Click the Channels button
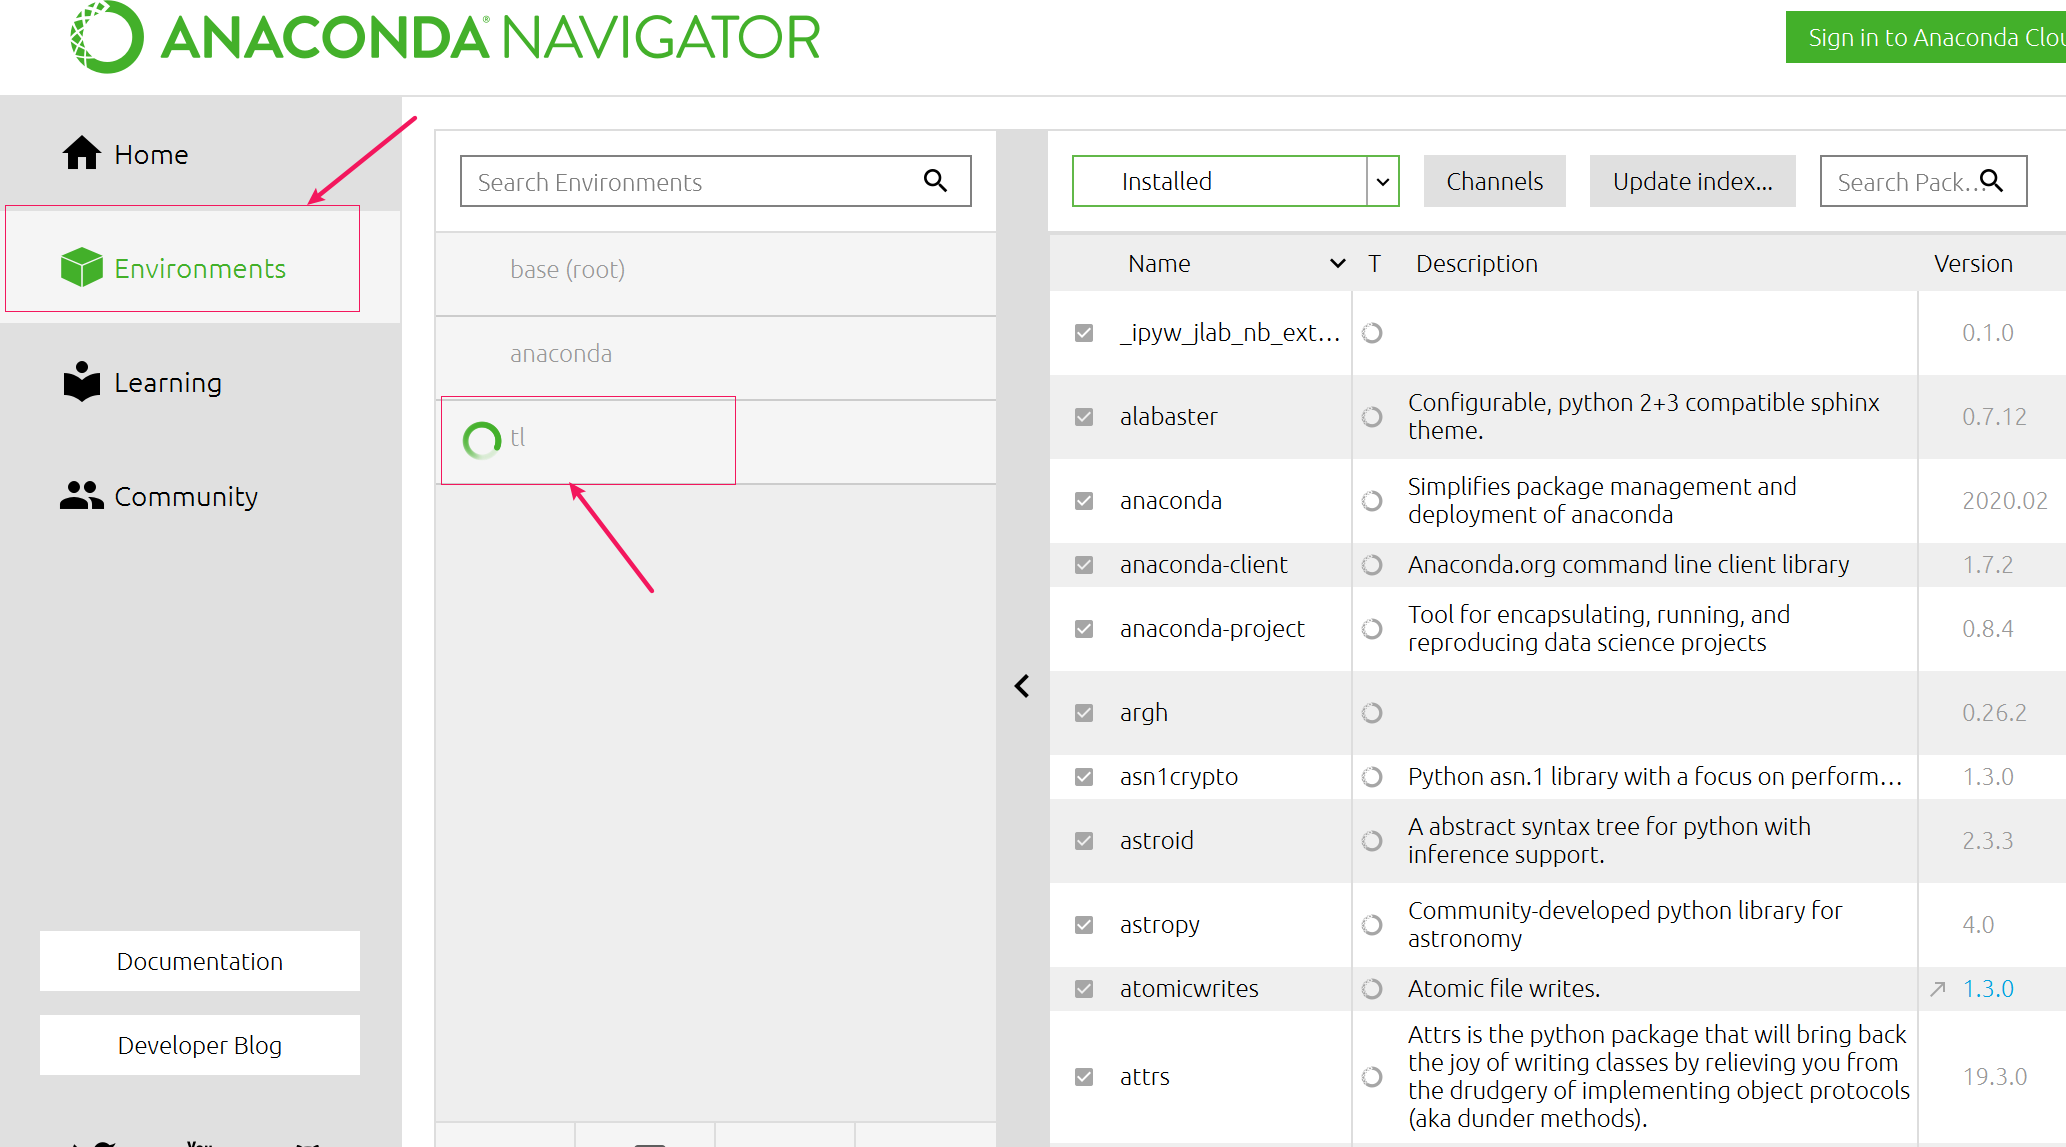The width and height of the screenshot is (2066, 1147). tap(1494, 181)
